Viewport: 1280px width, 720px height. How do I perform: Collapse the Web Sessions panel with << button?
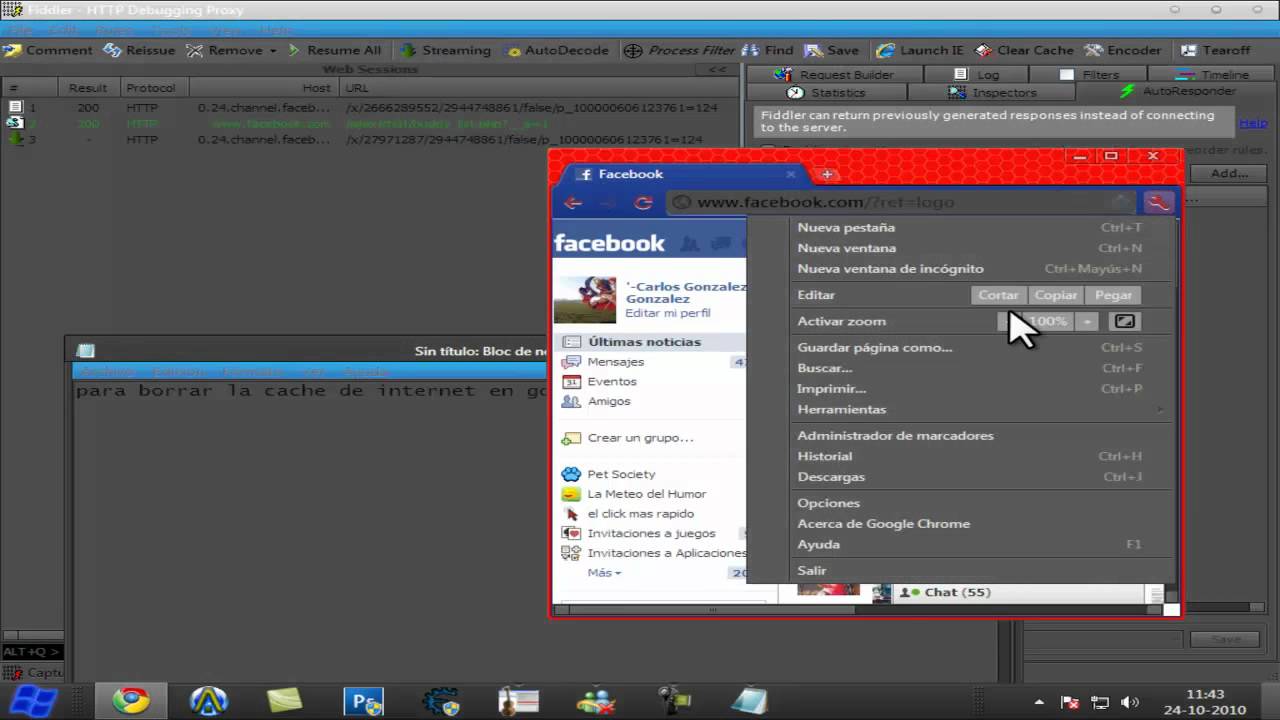pos(717,69)
